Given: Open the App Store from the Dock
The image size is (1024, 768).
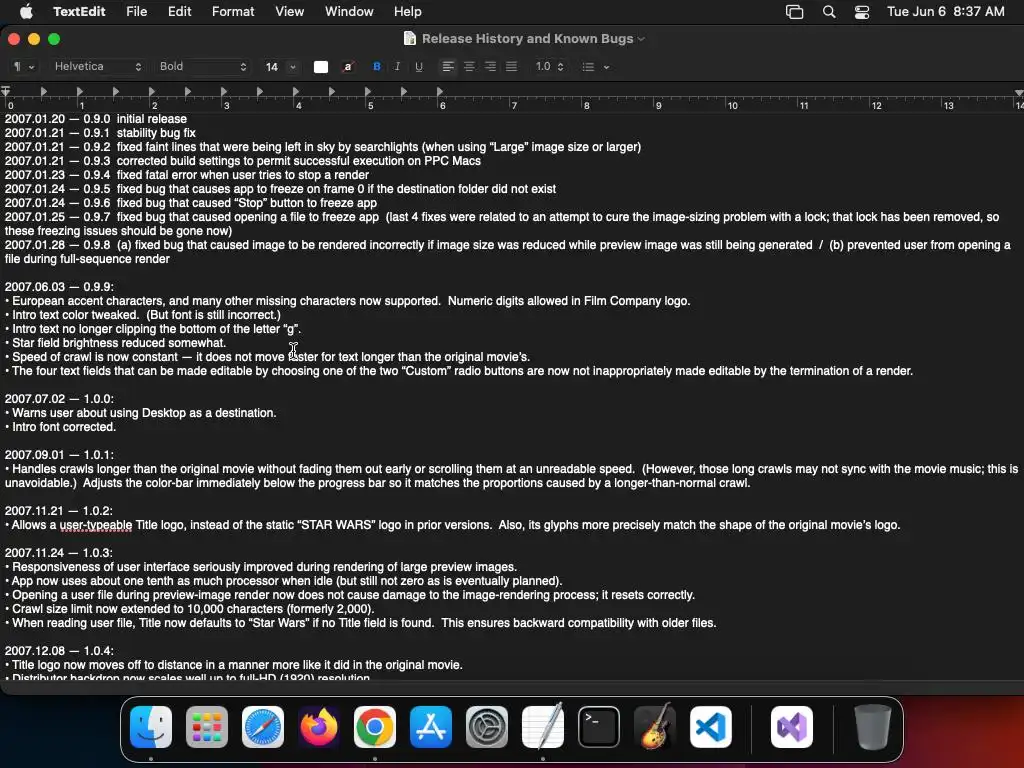Looking at the screenshot, I should (x=431, y=727).
